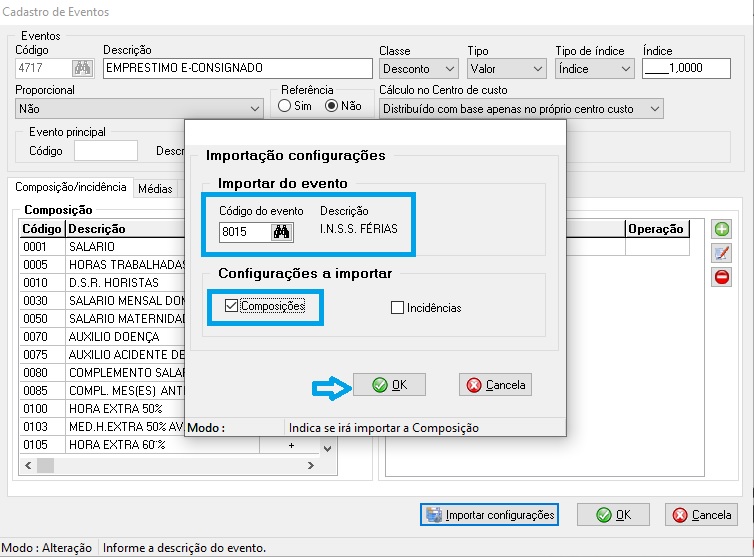The image size is (754, 557).
Task: Click binoculars icon beside event code 8015
Action: tap(281, 233)
